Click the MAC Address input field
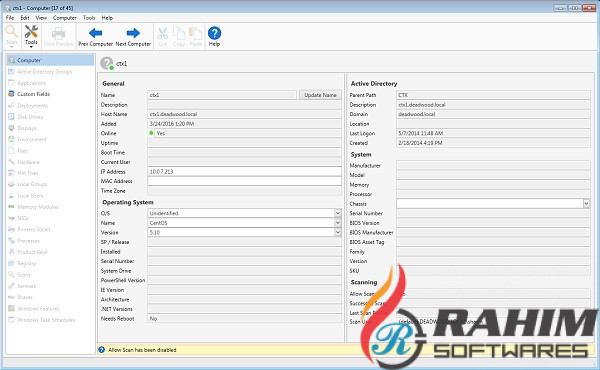The width and height of the screenshot is (600, 370). (245, 181)
